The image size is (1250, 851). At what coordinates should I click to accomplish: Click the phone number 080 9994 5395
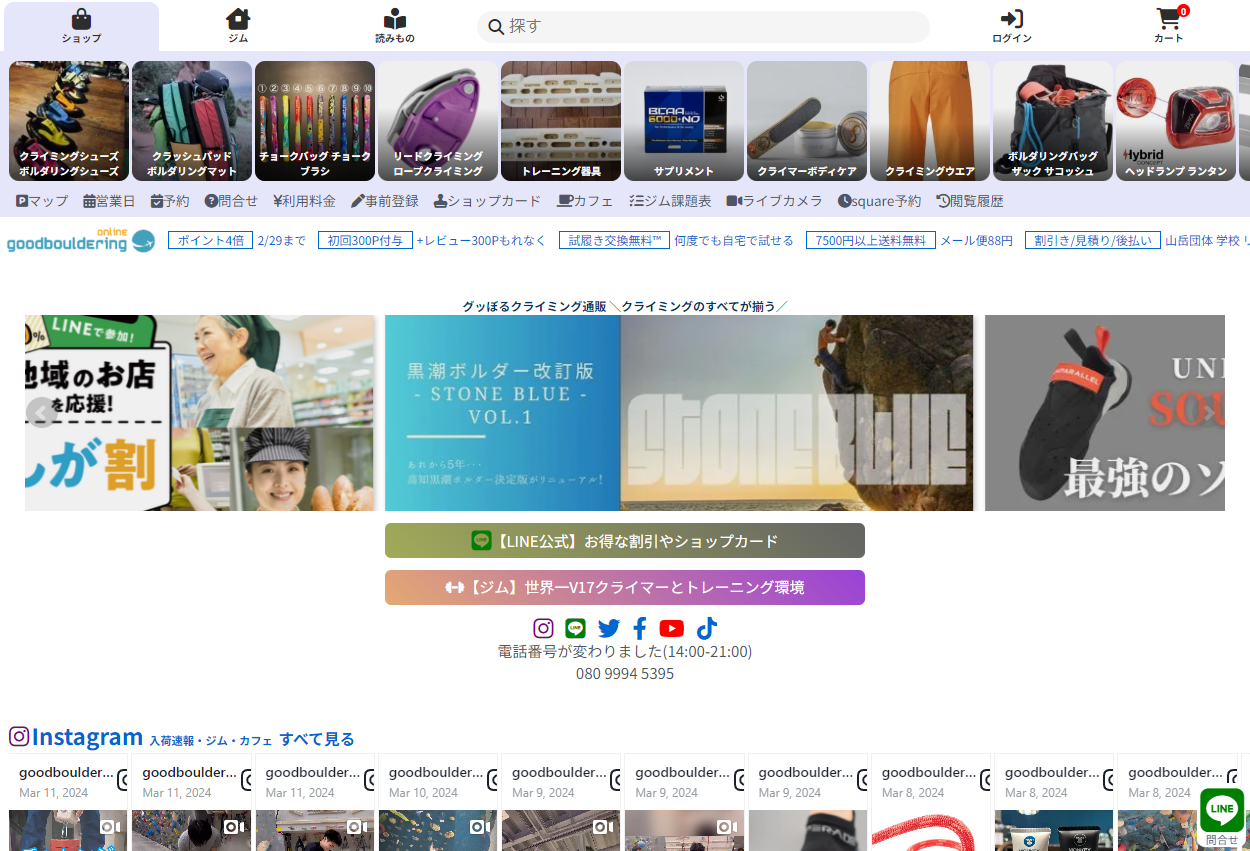click(625, 673)
